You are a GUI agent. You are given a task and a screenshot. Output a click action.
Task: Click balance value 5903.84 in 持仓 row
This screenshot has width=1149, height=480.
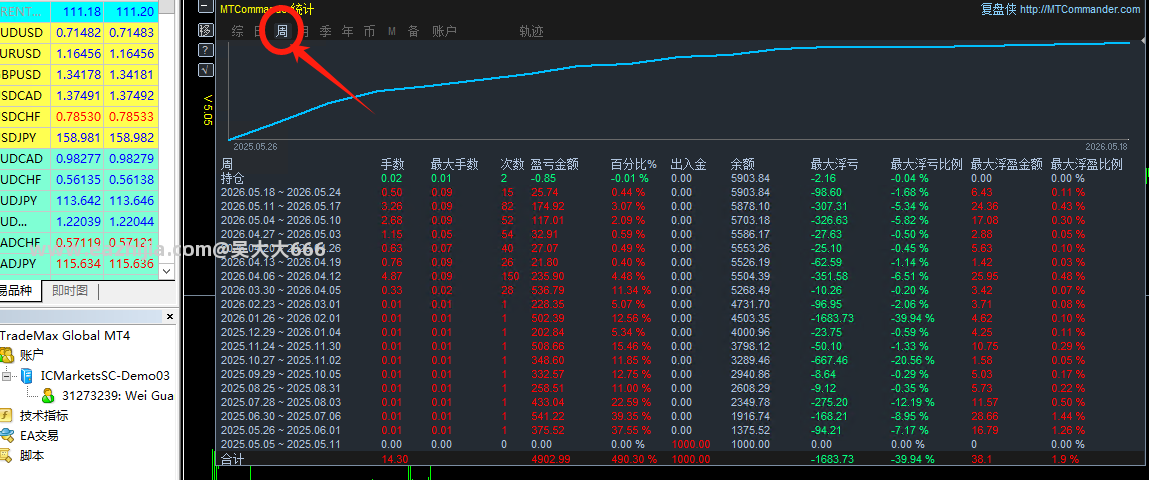(x=750, y=178)
